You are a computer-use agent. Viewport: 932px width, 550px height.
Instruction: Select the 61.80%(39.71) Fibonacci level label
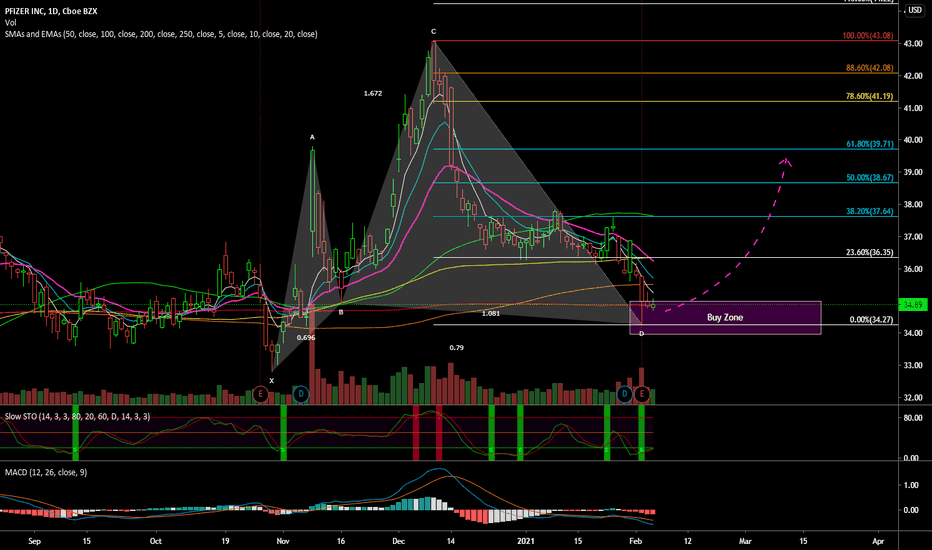[x=870, y=144]
